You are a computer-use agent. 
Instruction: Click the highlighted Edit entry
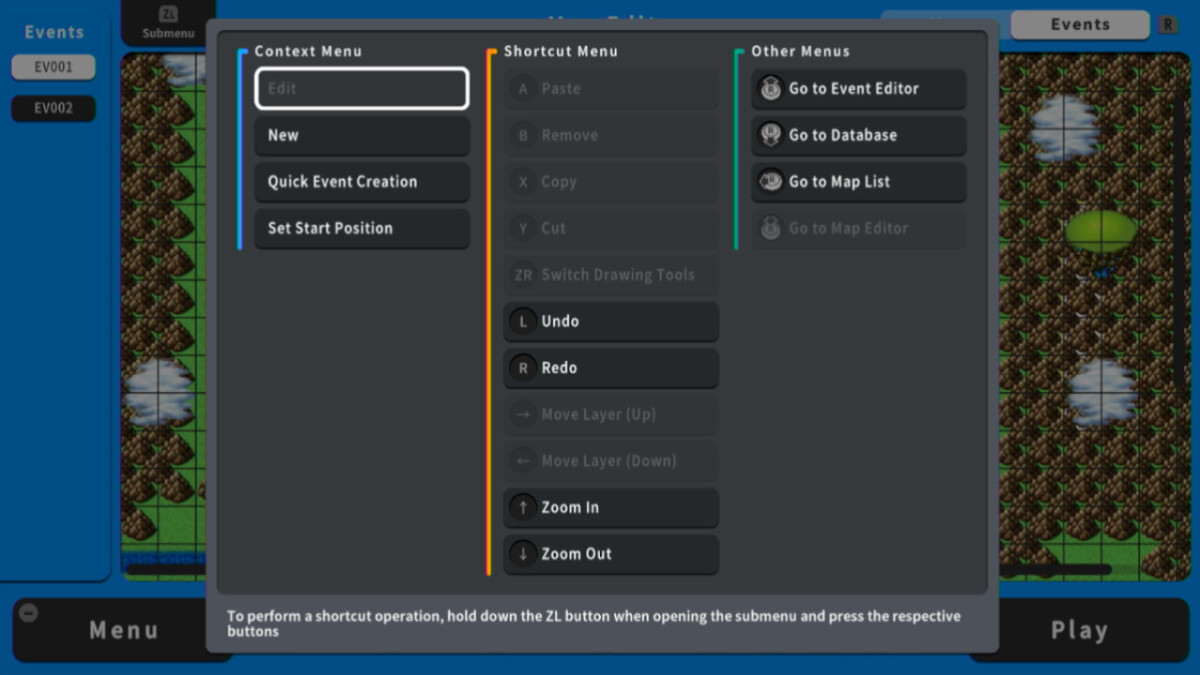pos(361,89)
